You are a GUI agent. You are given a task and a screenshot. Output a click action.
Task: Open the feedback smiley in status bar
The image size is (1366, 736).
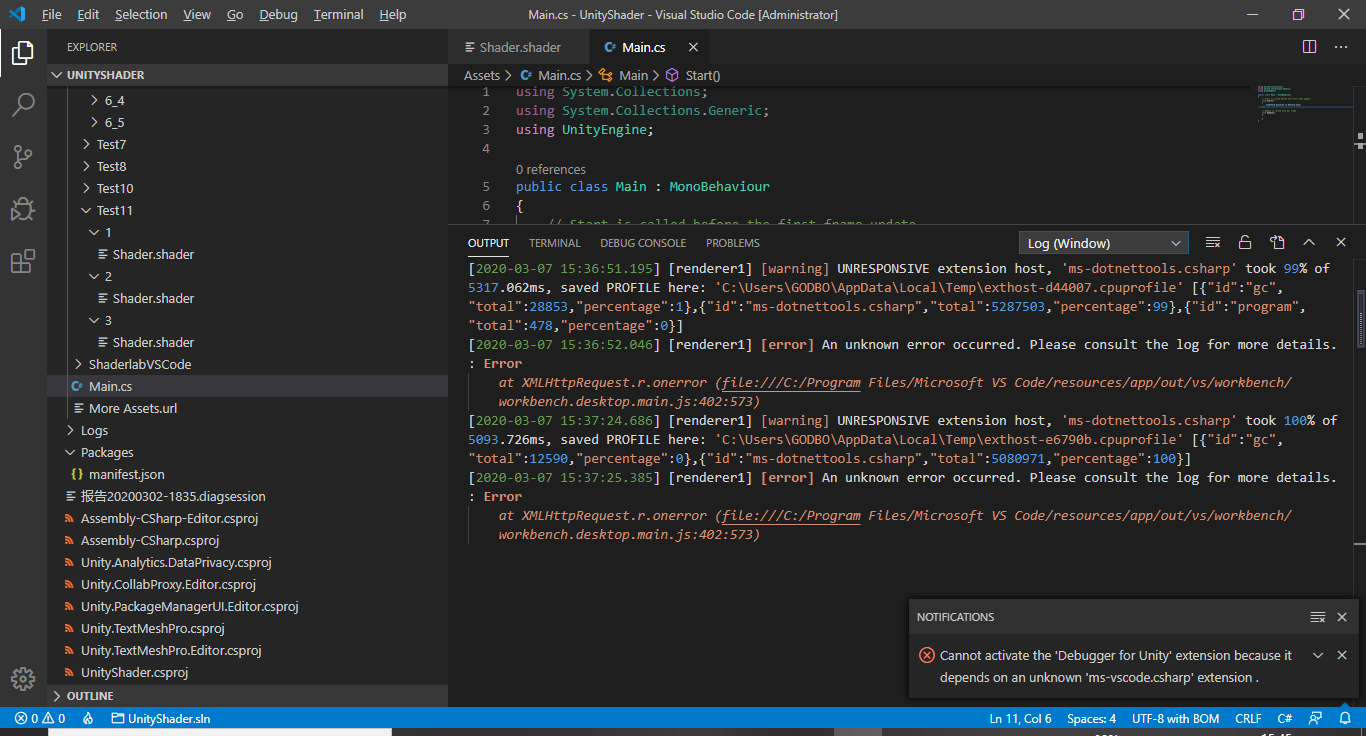(x=1316, y=718)
